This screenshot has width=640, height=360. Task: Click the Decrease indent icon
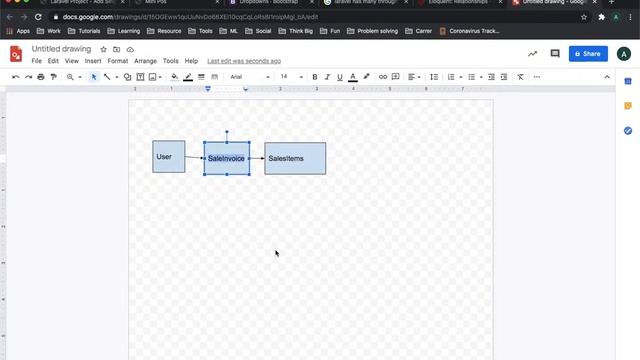[491, 77]
